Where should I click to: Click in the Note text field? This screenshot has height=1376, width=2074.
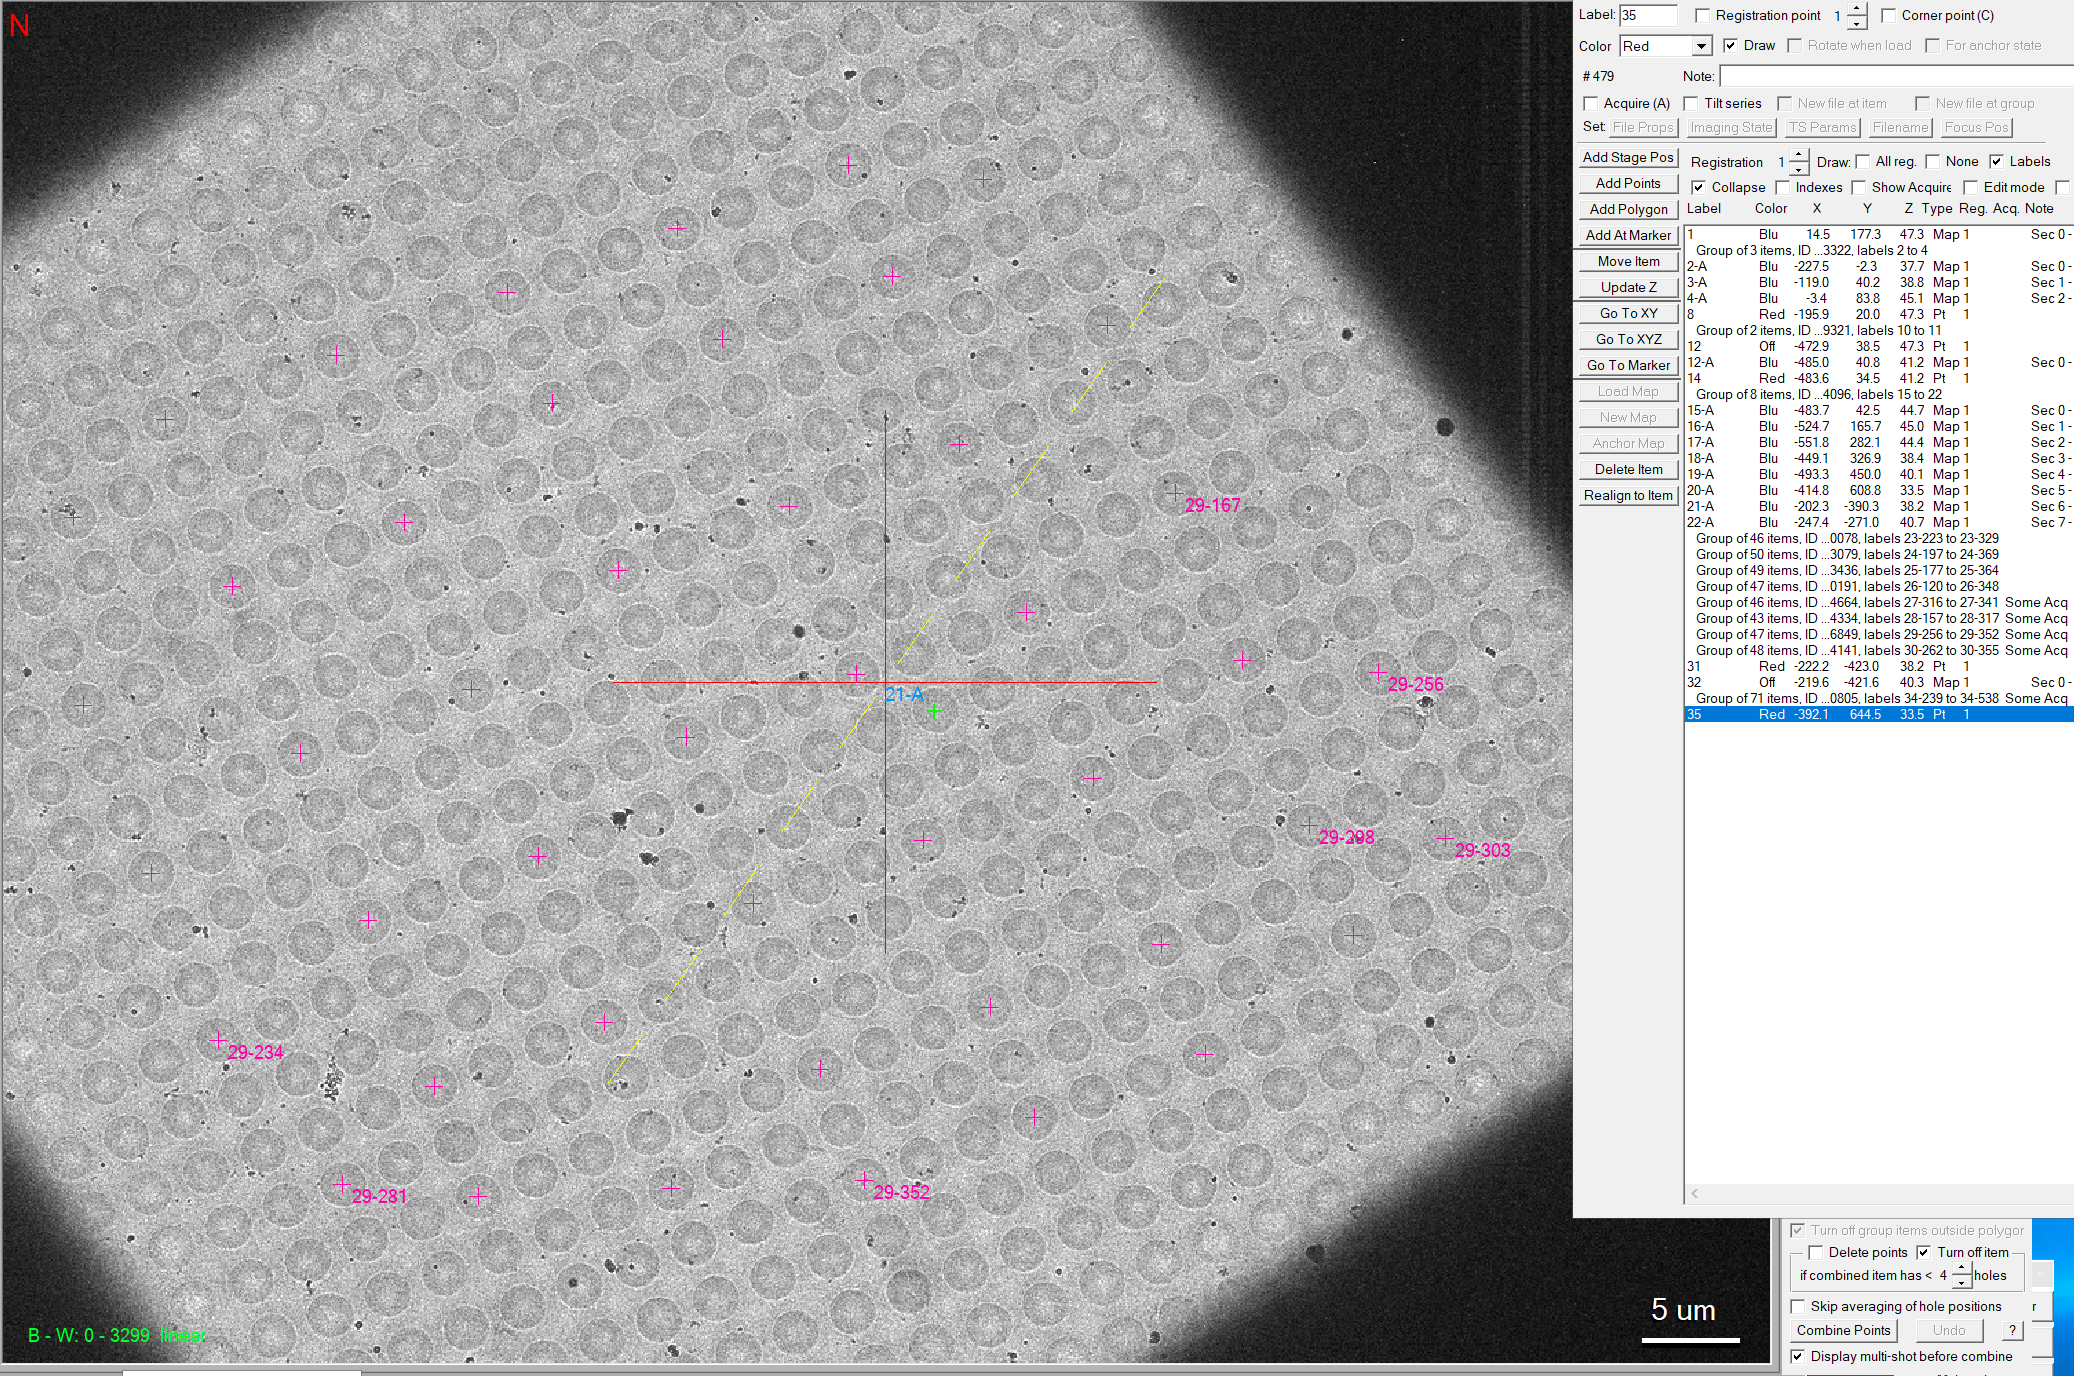(1896, 76)
